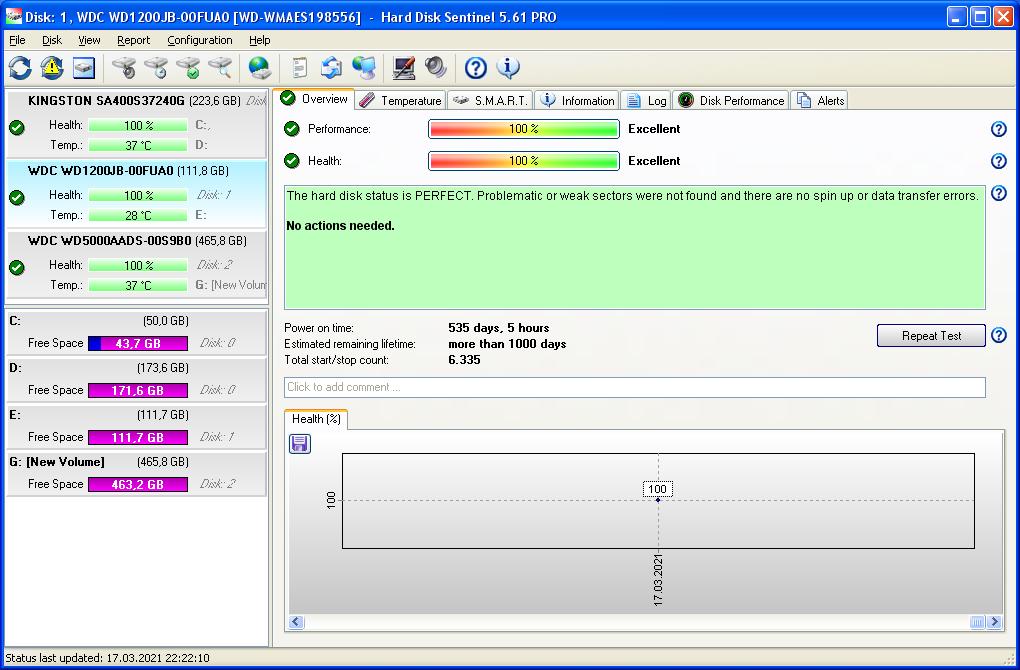Select WDC WD1200JB-00FUA0 disk entry
1020x670 pixels.
[x=136, y=193]
